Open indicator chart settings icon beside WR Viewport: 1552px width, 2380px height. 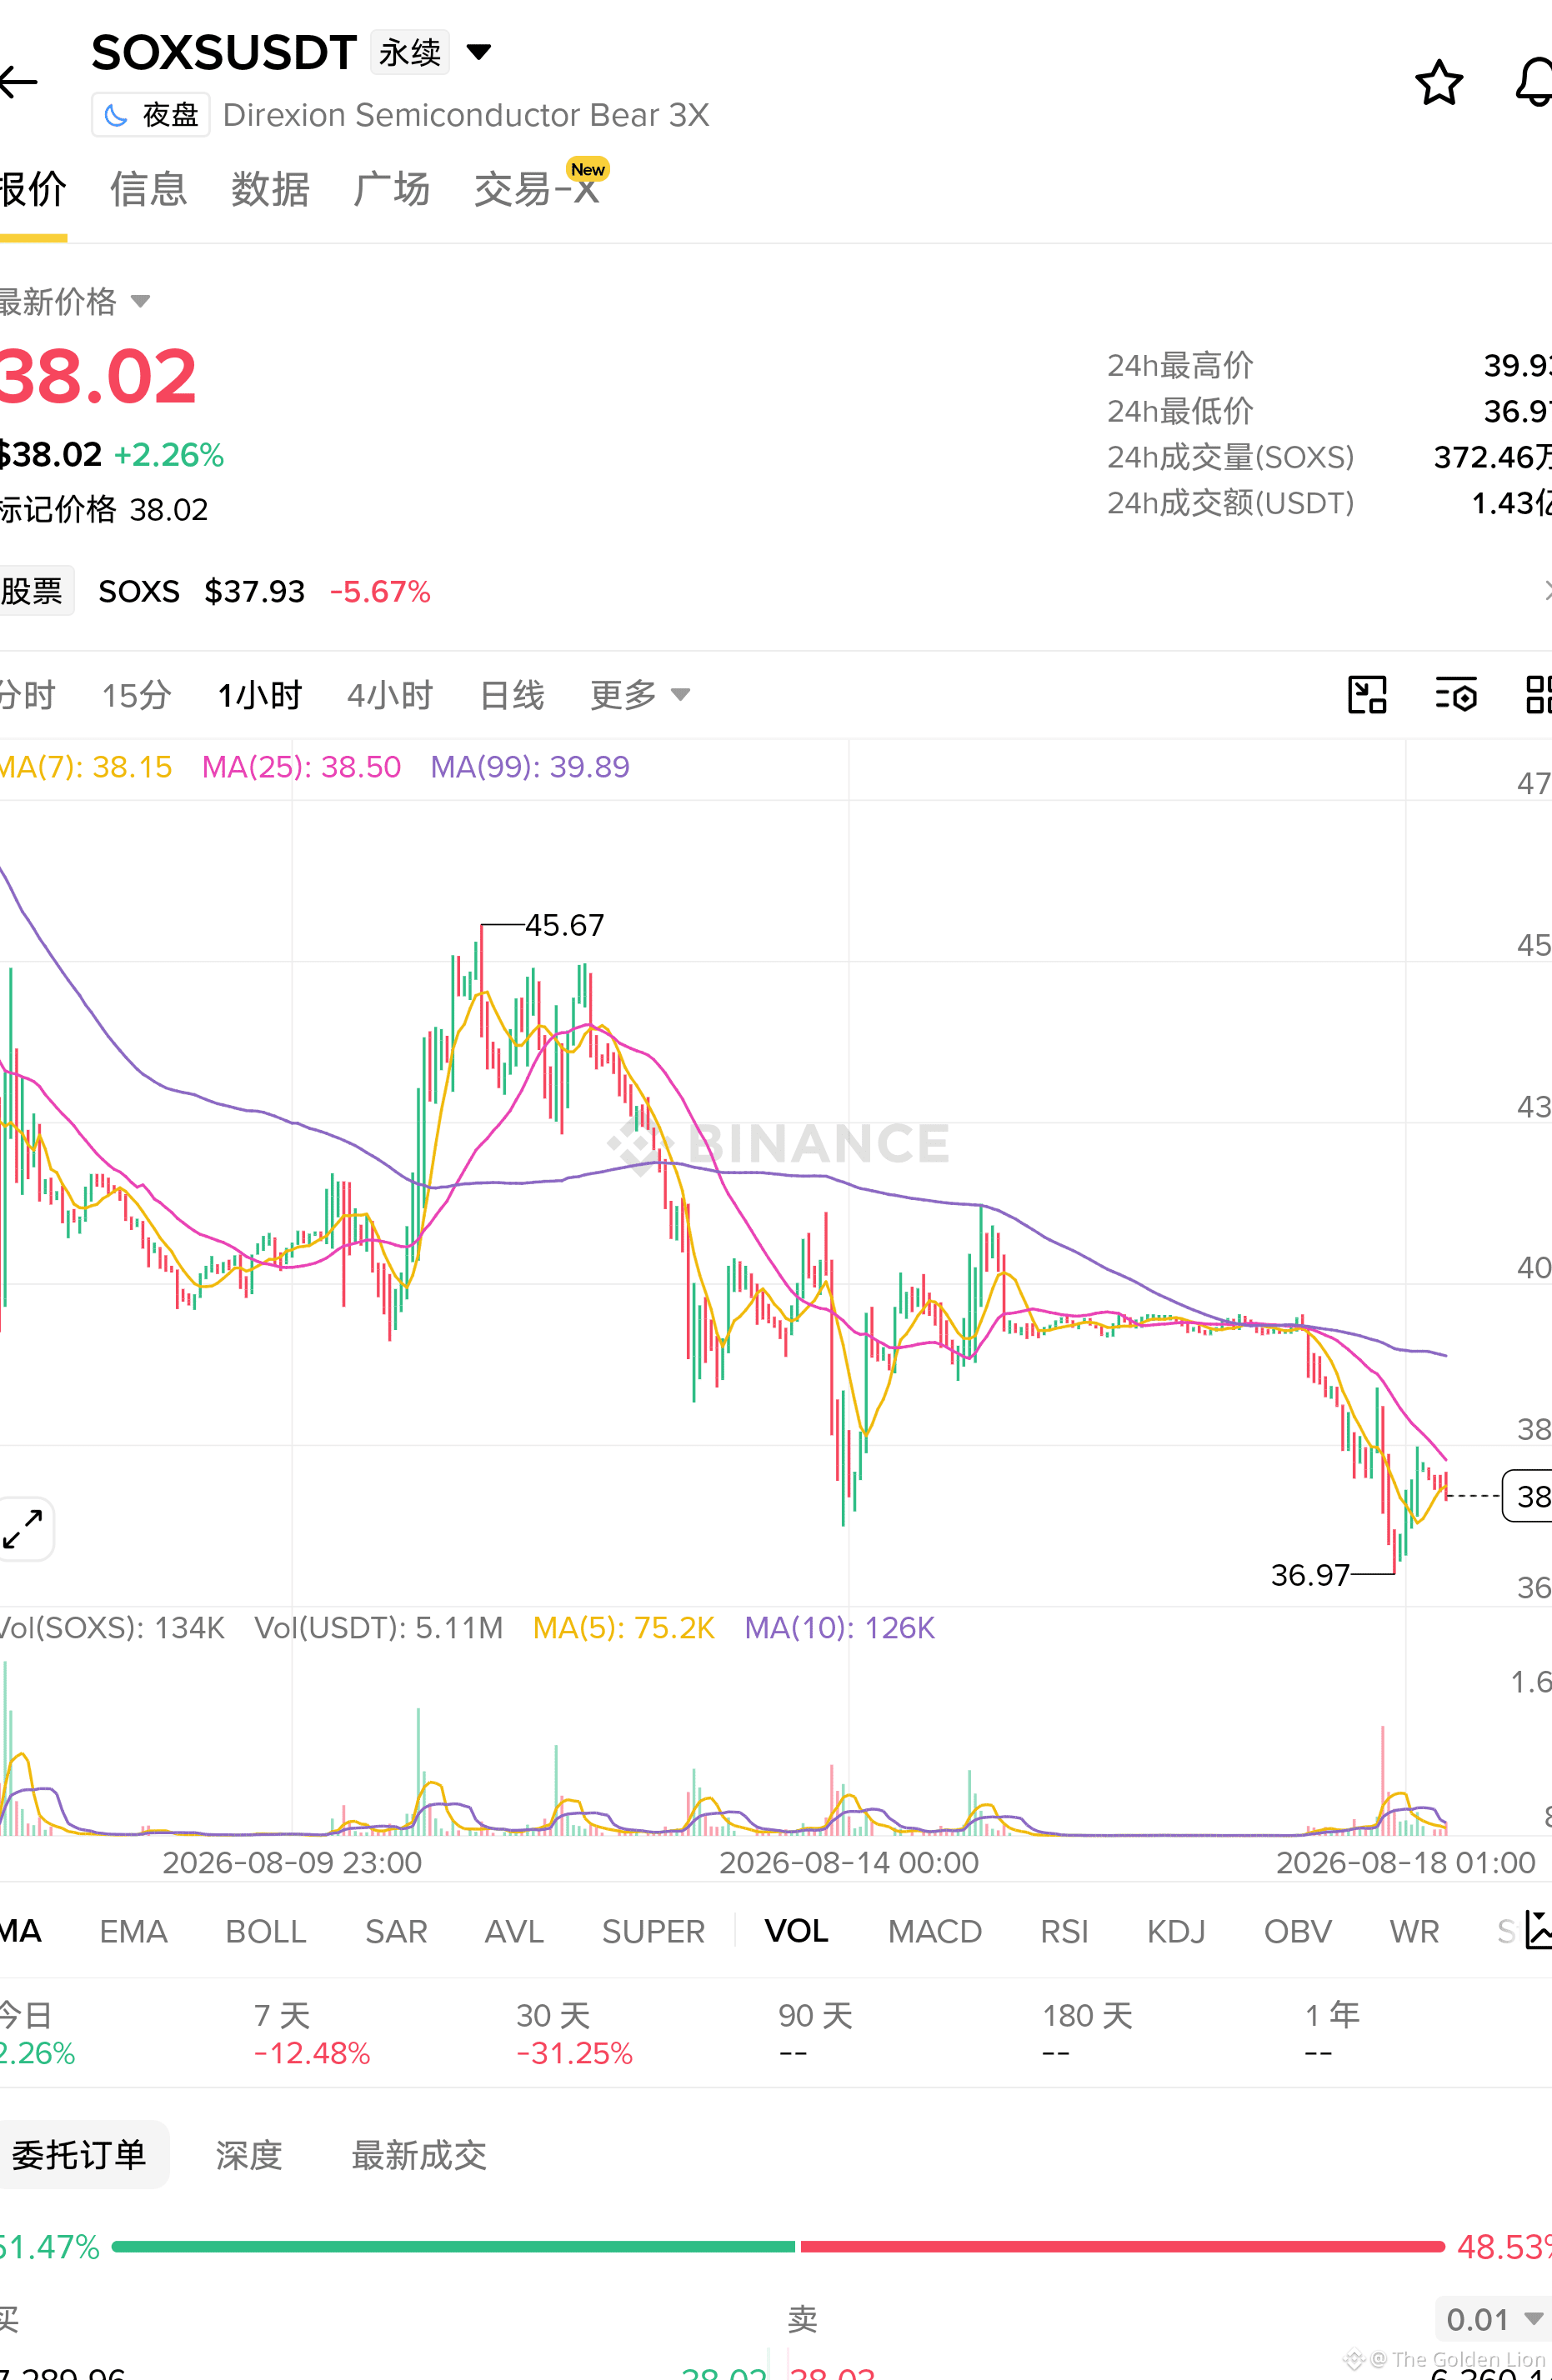point(1538,1929)
